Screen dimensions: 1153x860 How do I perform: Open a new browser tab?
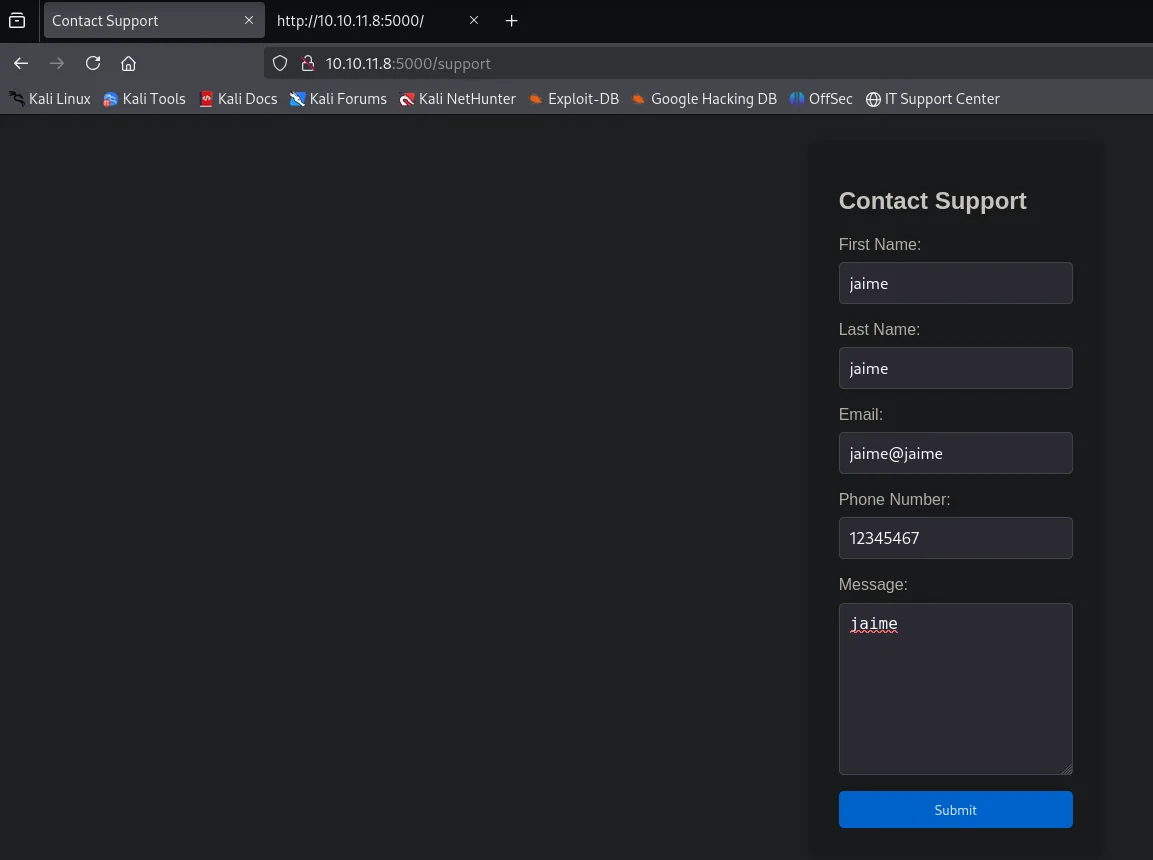pos(512,21)
